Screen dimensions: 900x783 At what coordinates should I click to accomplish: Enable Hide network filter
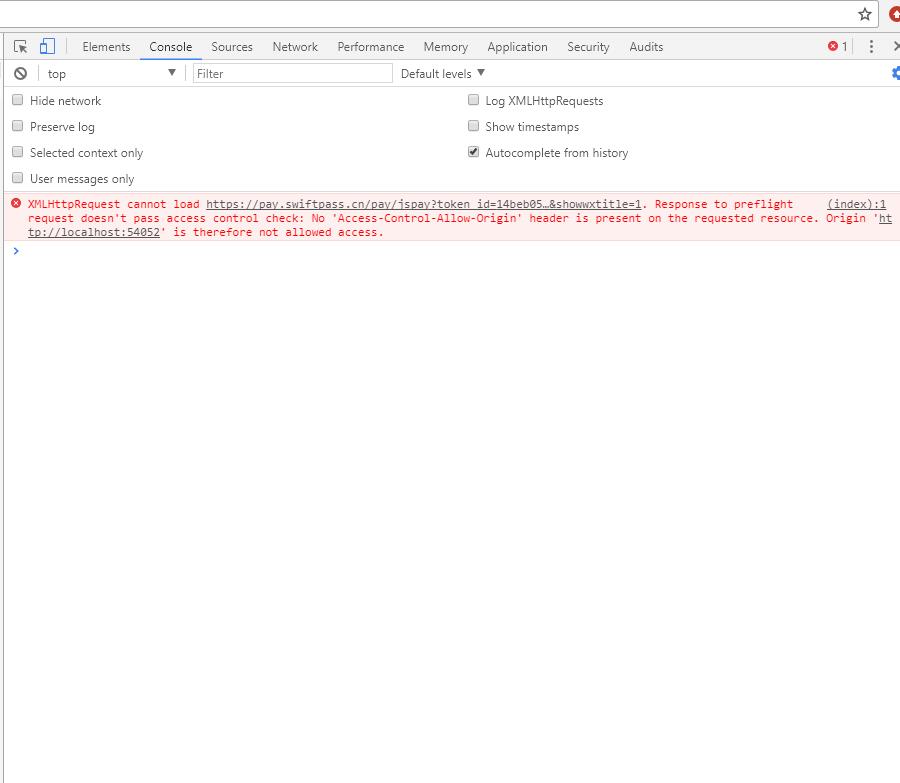[17, 100]
